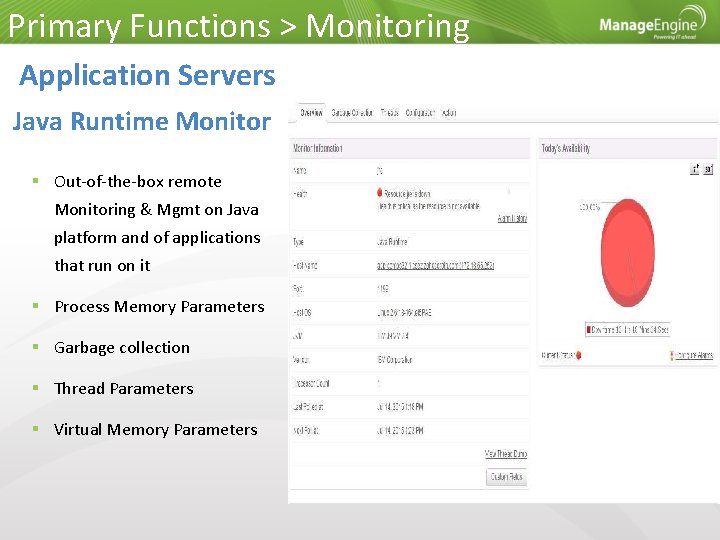This screenshot has height=540, width=720.
Task: Click the 'IBM Corporation' vendor value
Action: (394, 360)
